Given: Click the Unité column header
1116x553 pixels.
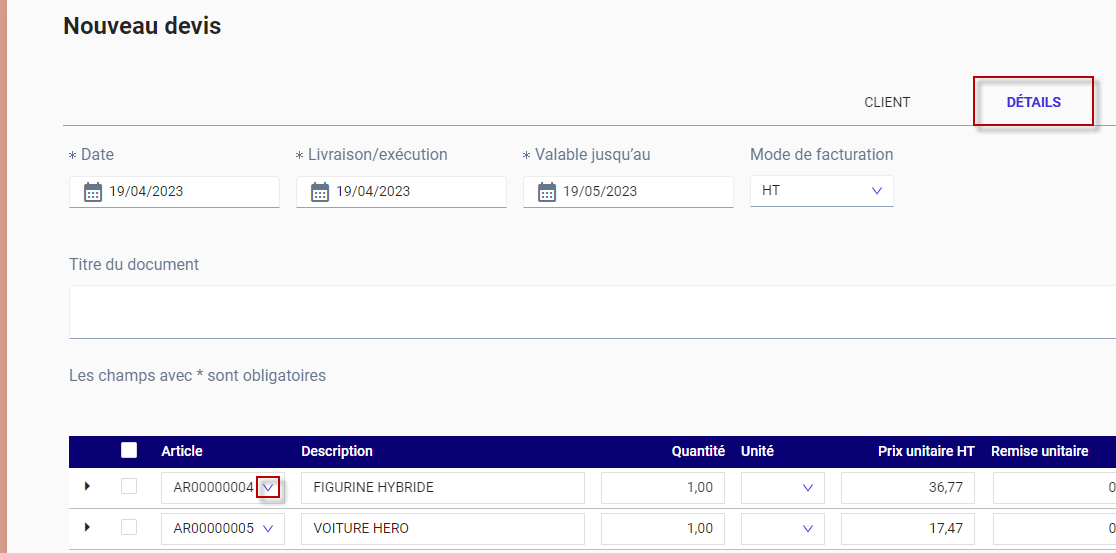Looking at the screenshot, I should click(x=757, y=451).
